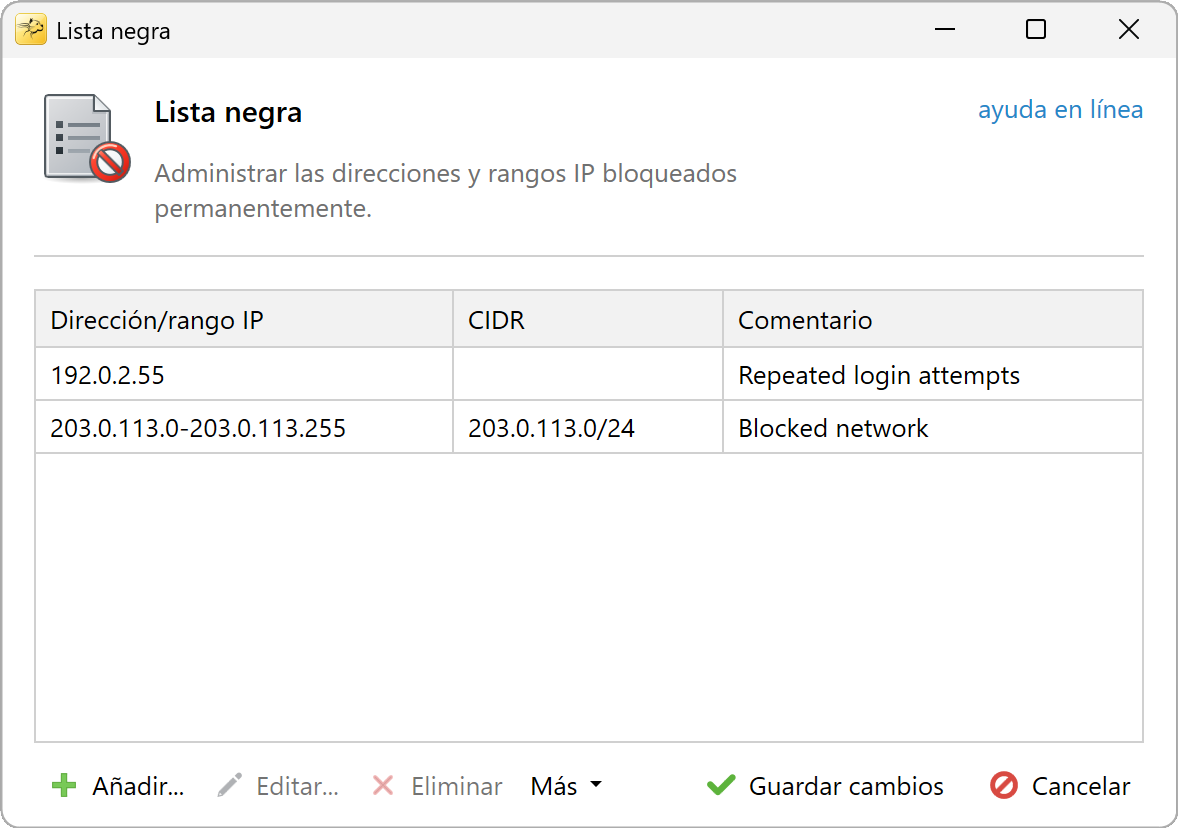Viewport: 1178px width, 828px height.
Task: Click the pencil Editar icon
Action: [x=229, y=785]
